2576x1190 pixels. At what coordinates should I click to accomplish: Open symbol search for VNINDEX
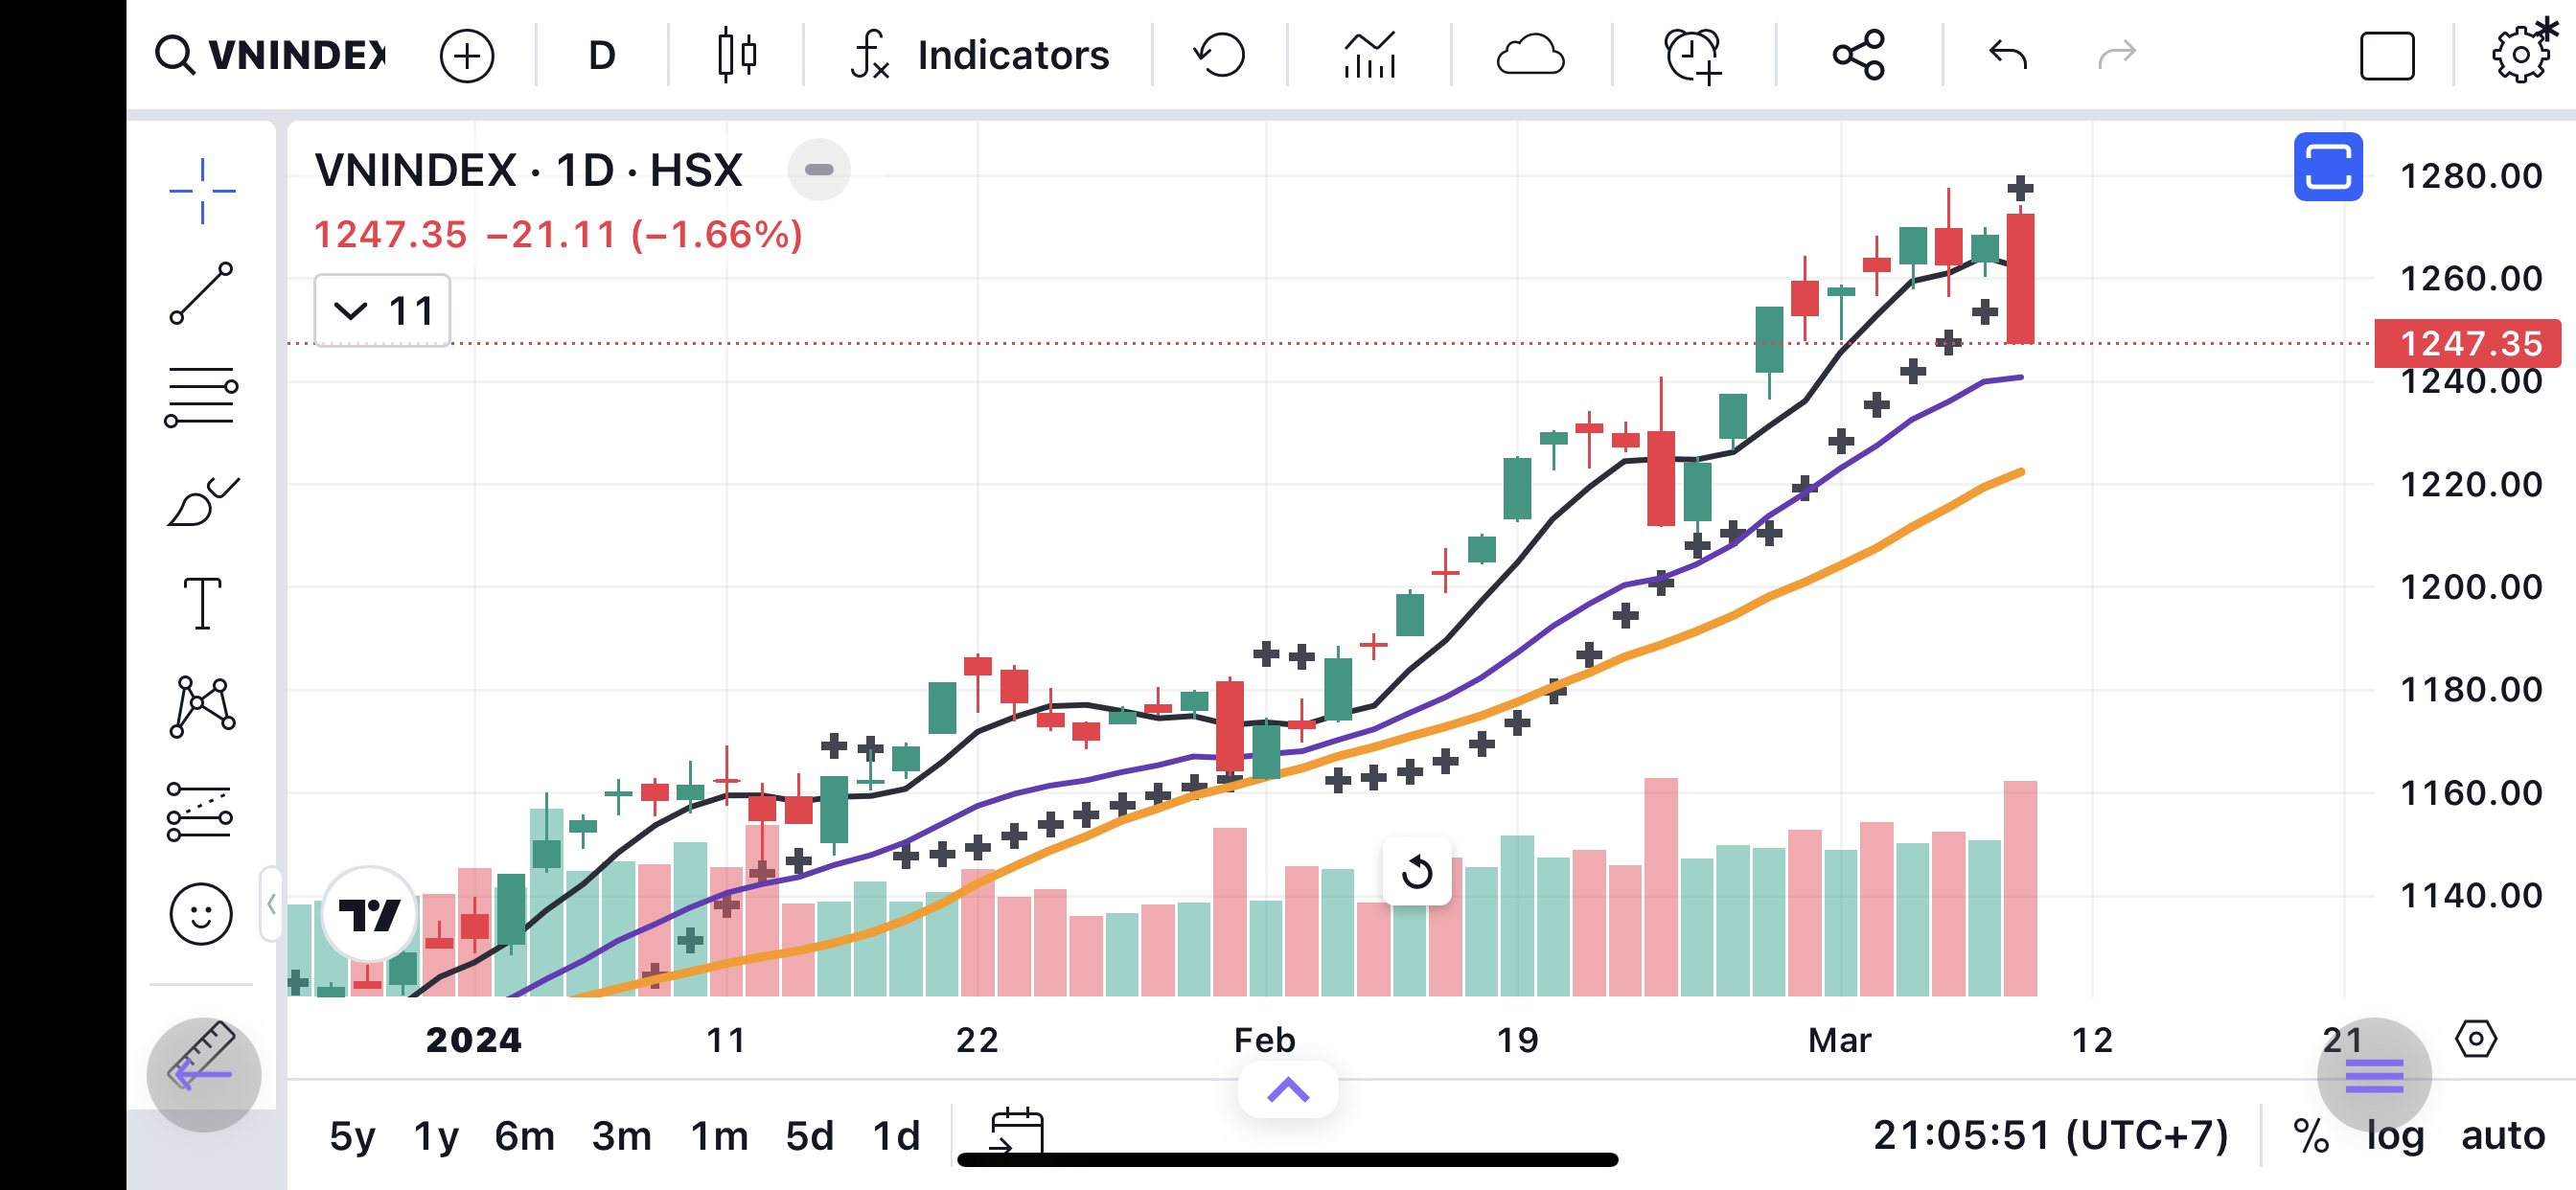270,54
